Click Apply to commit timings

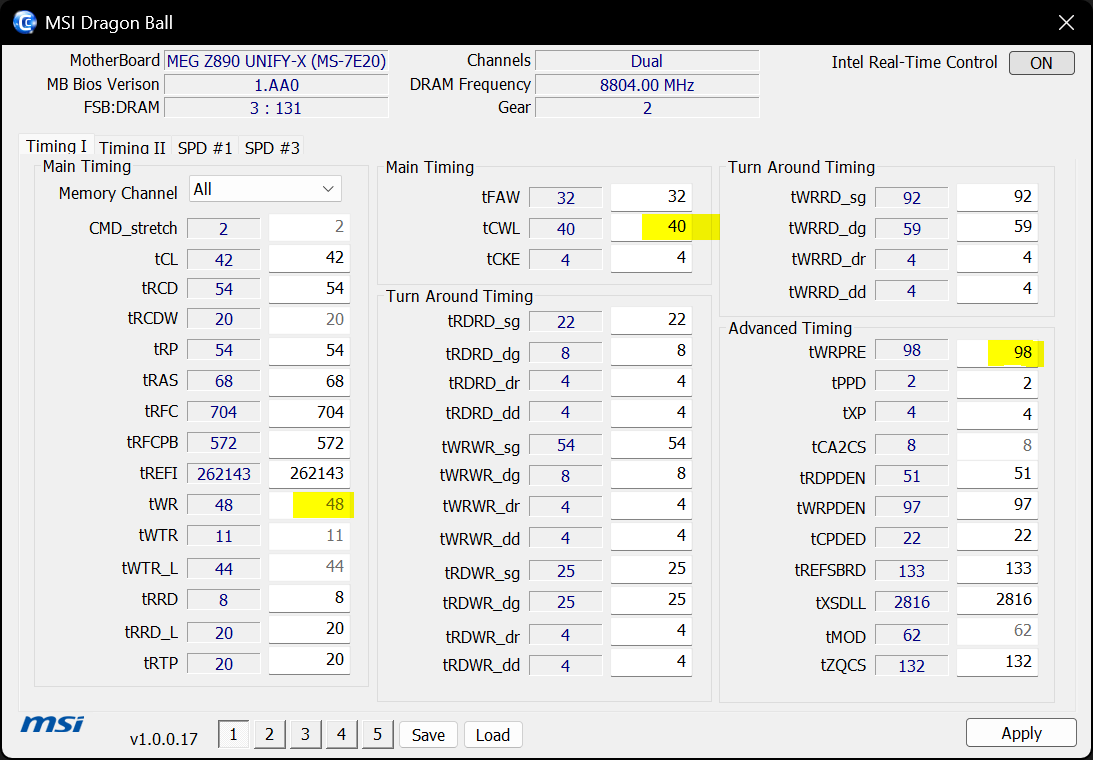(x=1021, y=733)
